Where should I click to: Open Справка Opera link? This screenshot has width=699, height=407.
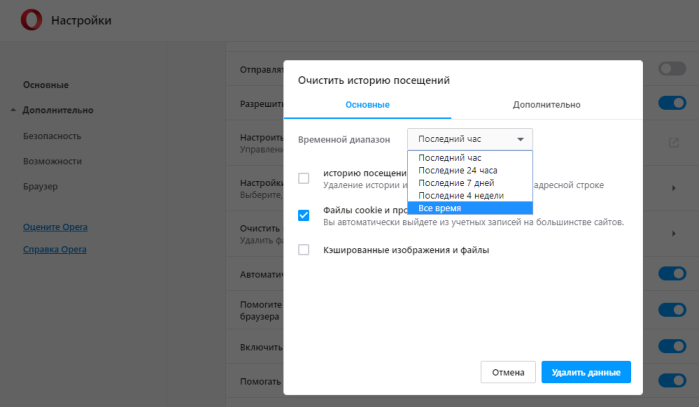55,250
